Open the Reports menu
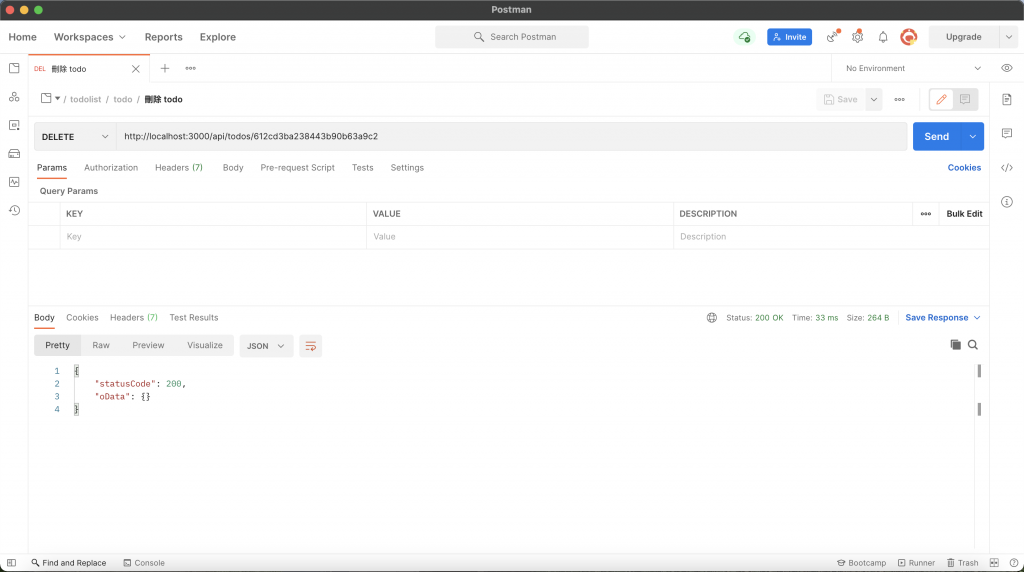This screenshot has height=572, width=1024. coord(163,37)
